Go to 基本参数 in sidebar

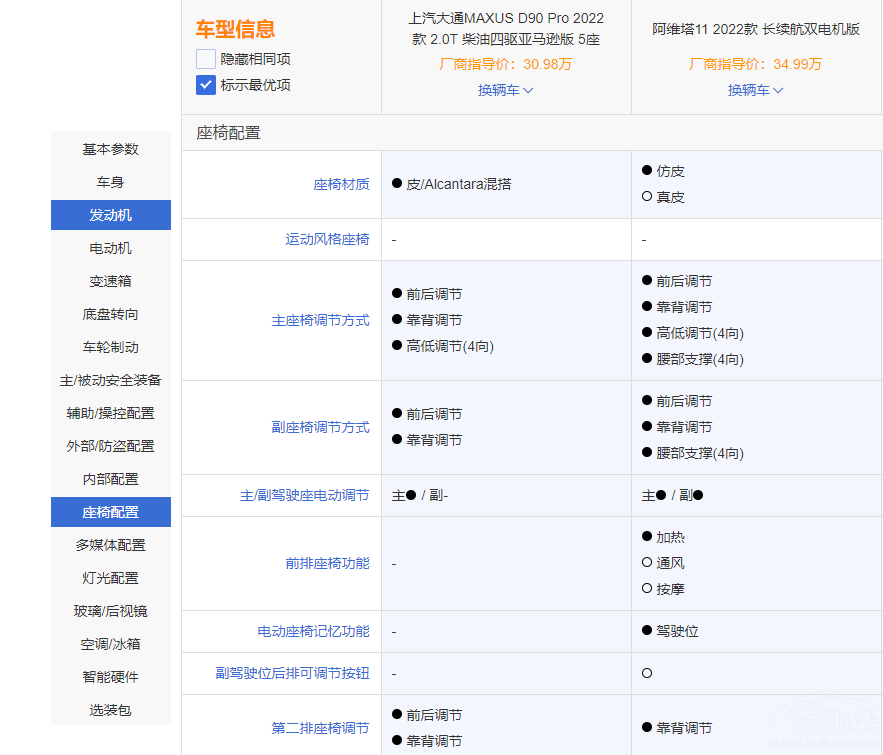pos(111,149)
